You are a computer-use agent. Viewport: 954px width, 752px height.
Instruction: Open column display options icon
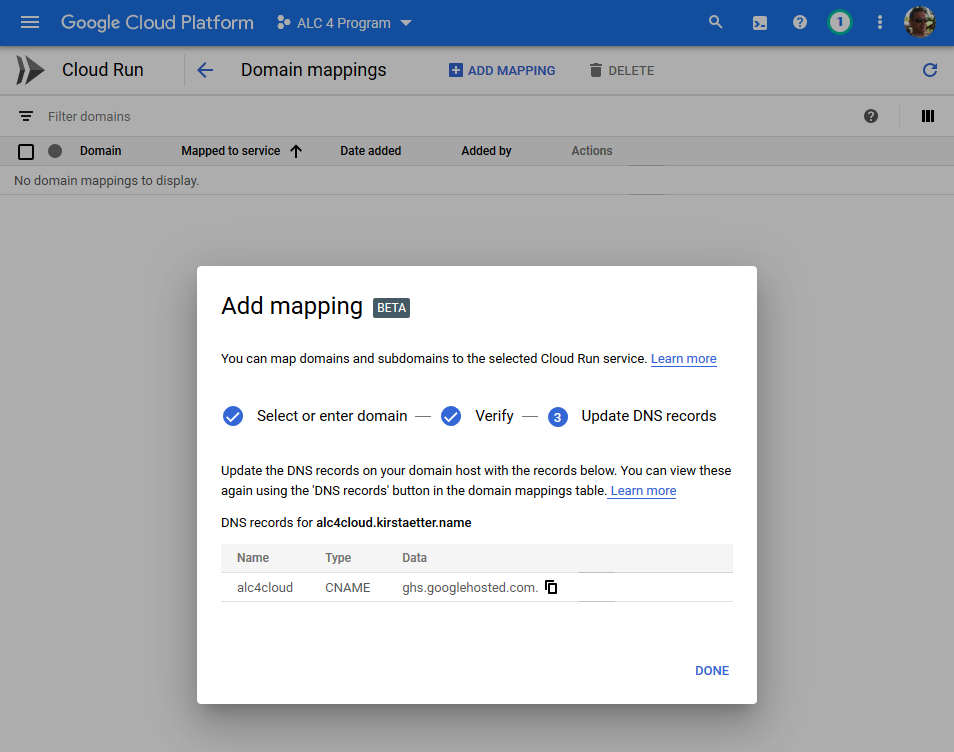[927, 116]
